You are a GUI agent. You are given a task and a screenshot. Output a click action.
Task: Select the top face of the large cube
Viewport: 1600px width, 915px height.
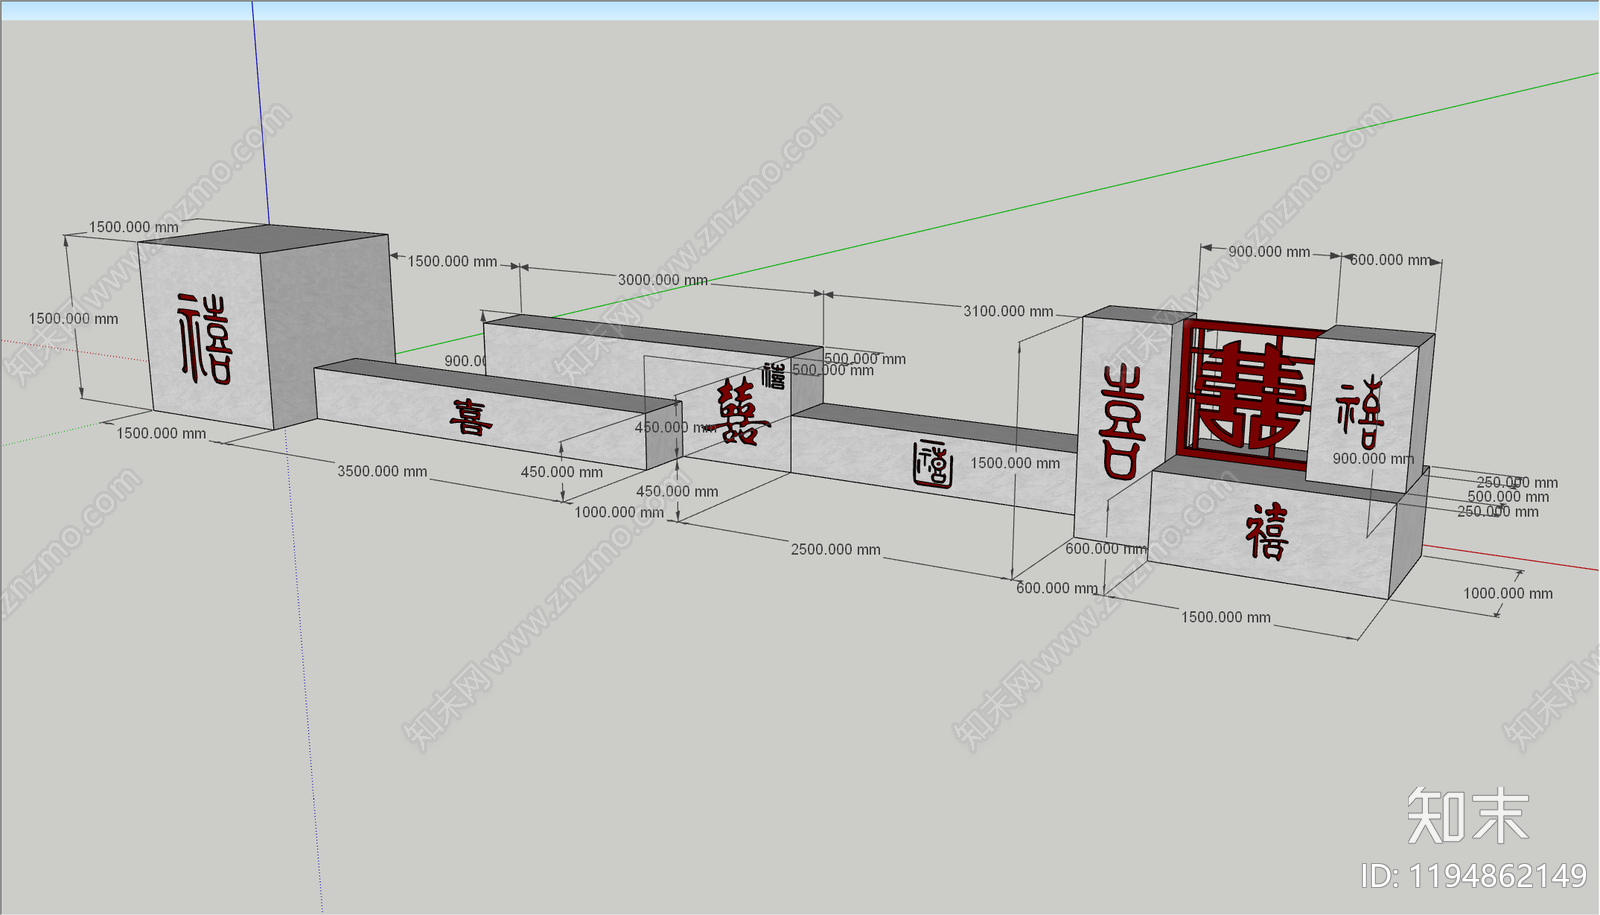(x=263, y=239)
